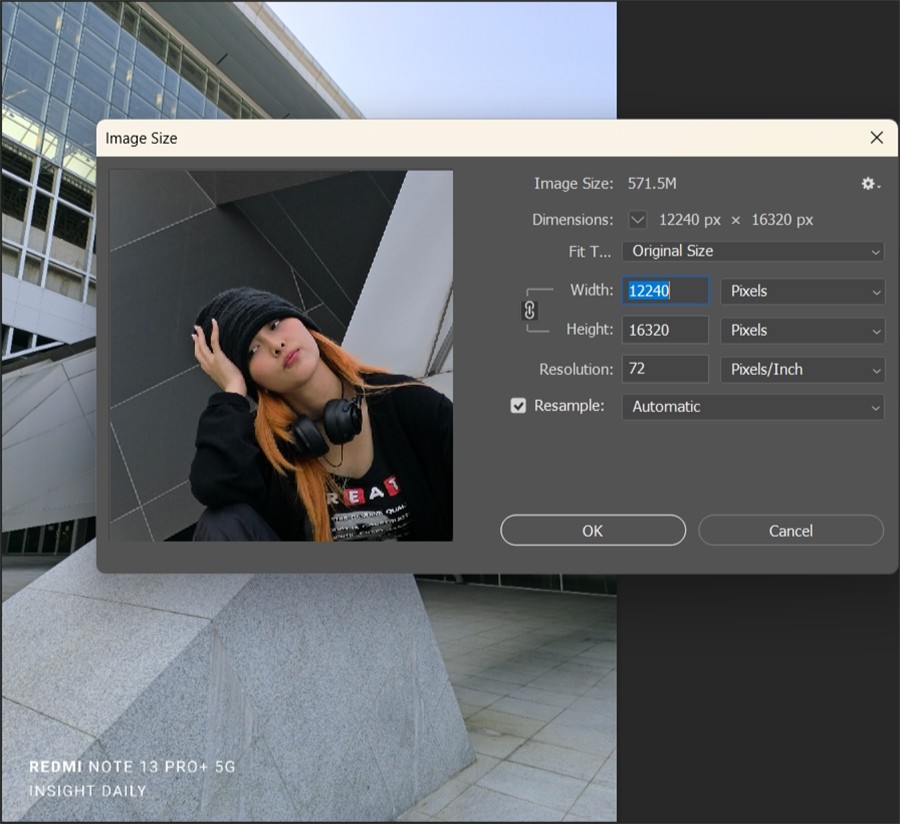900x824 pixels.
Task: Click the Width value field
Action: pos(665,291)
